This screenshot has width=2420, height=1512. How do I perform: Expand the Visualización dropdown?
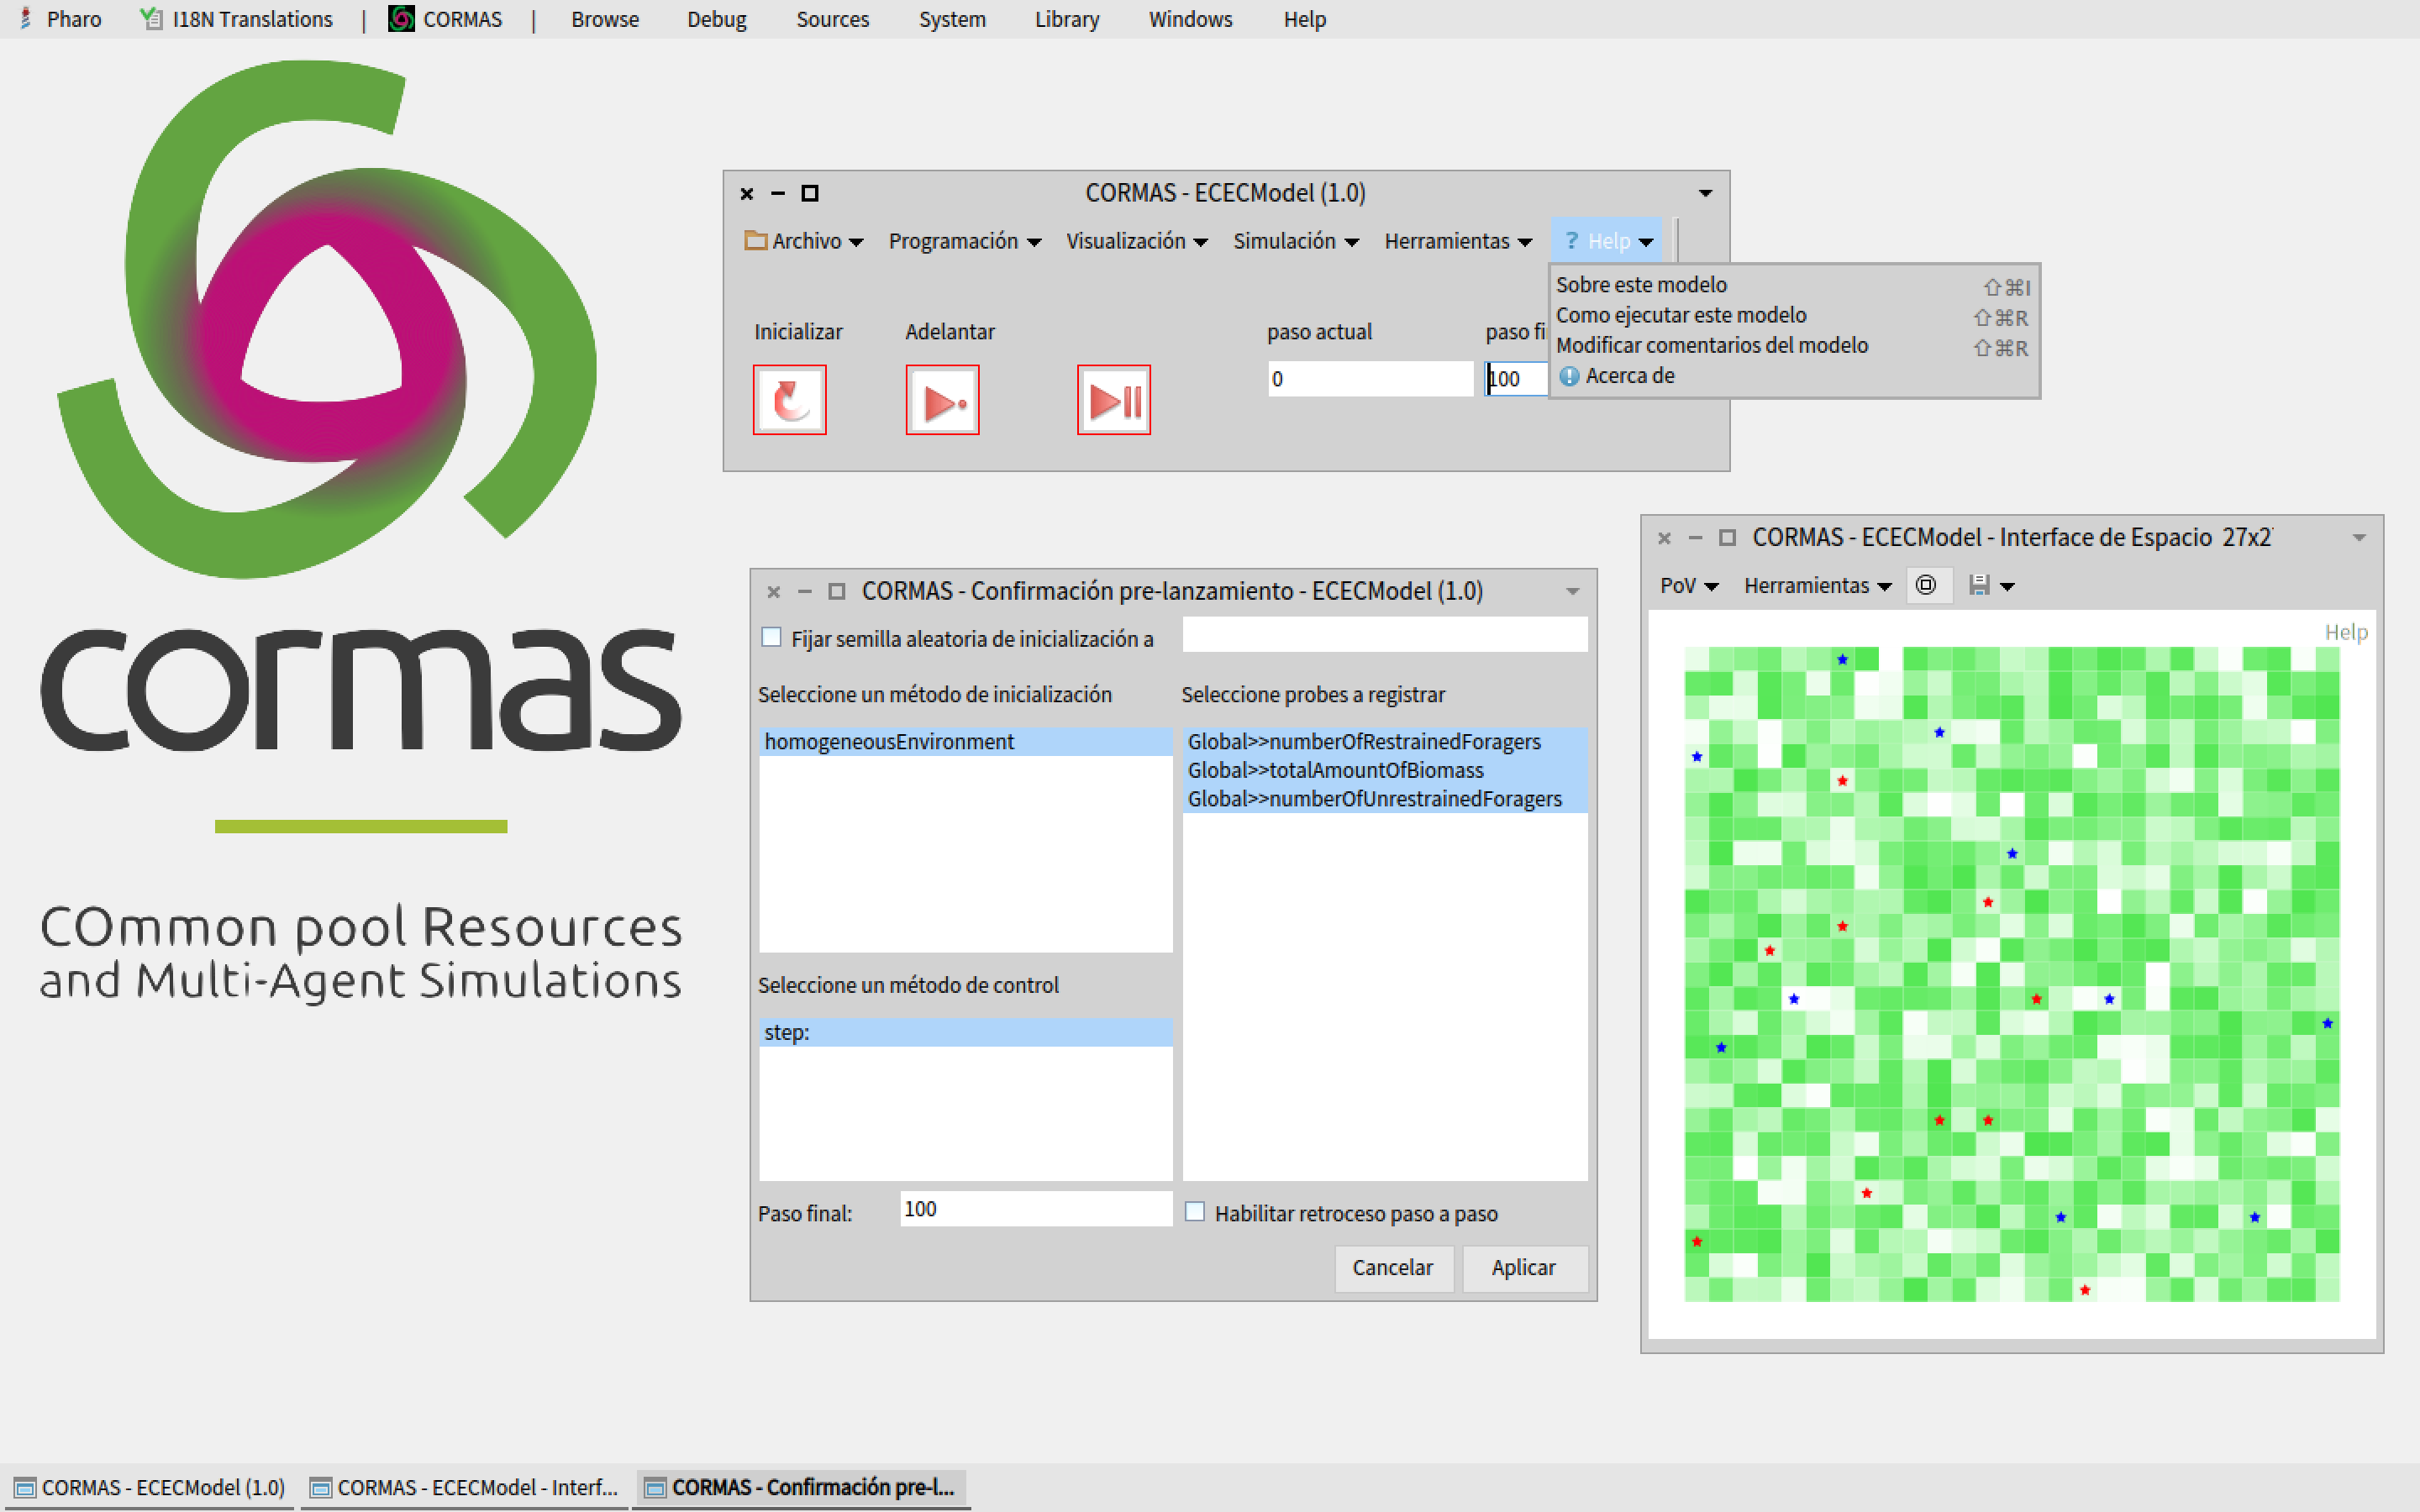click(1136, 241)
